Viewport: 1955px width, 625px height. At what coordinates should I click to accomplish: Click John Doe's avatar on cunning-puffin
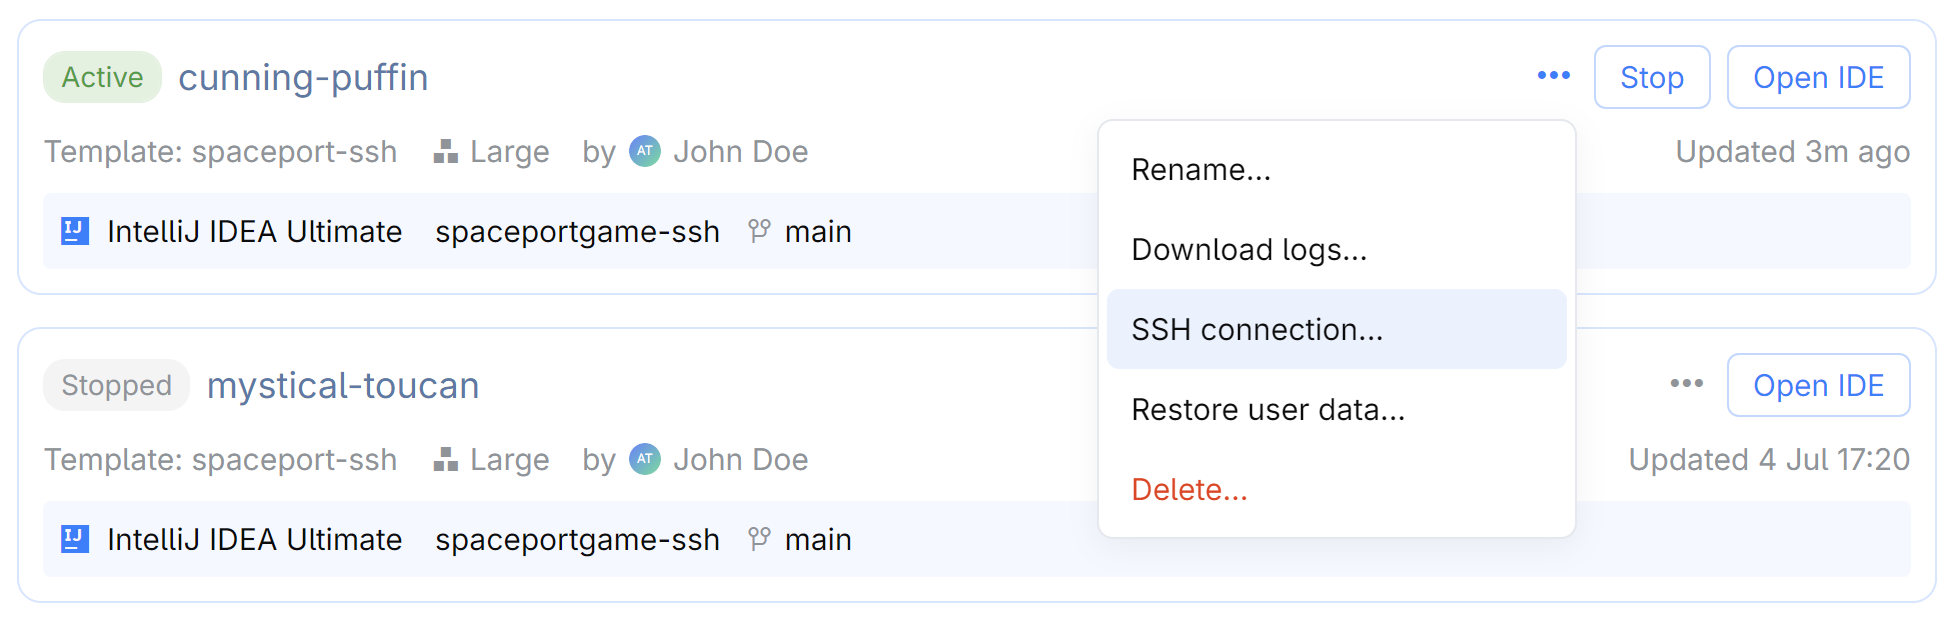645,151
